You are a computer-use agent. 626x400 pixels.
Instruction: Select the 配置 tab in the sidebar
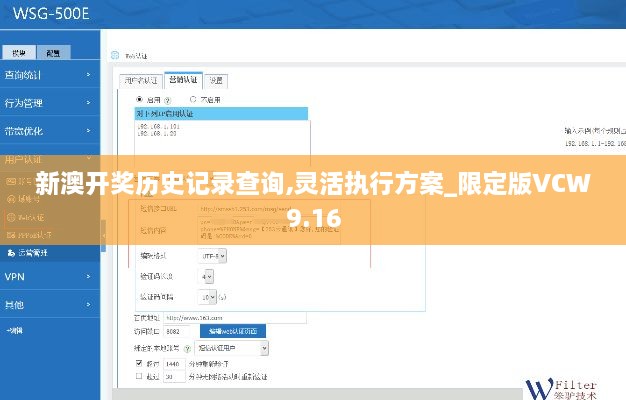pyautogui.click(x=53, y=52)
